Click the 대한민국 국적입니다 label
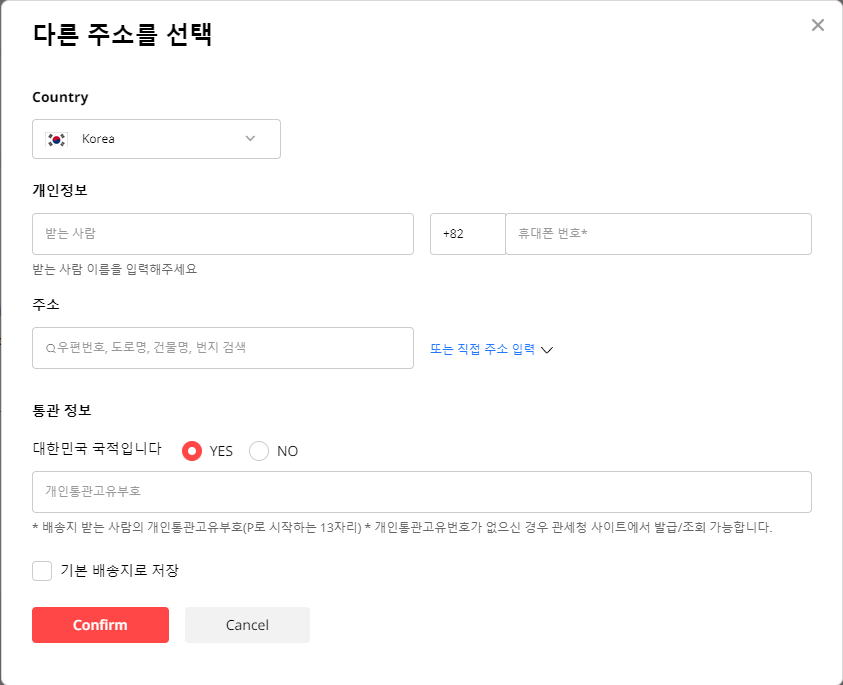This screenshot has width=843, height=685. (x=97, y=448)
